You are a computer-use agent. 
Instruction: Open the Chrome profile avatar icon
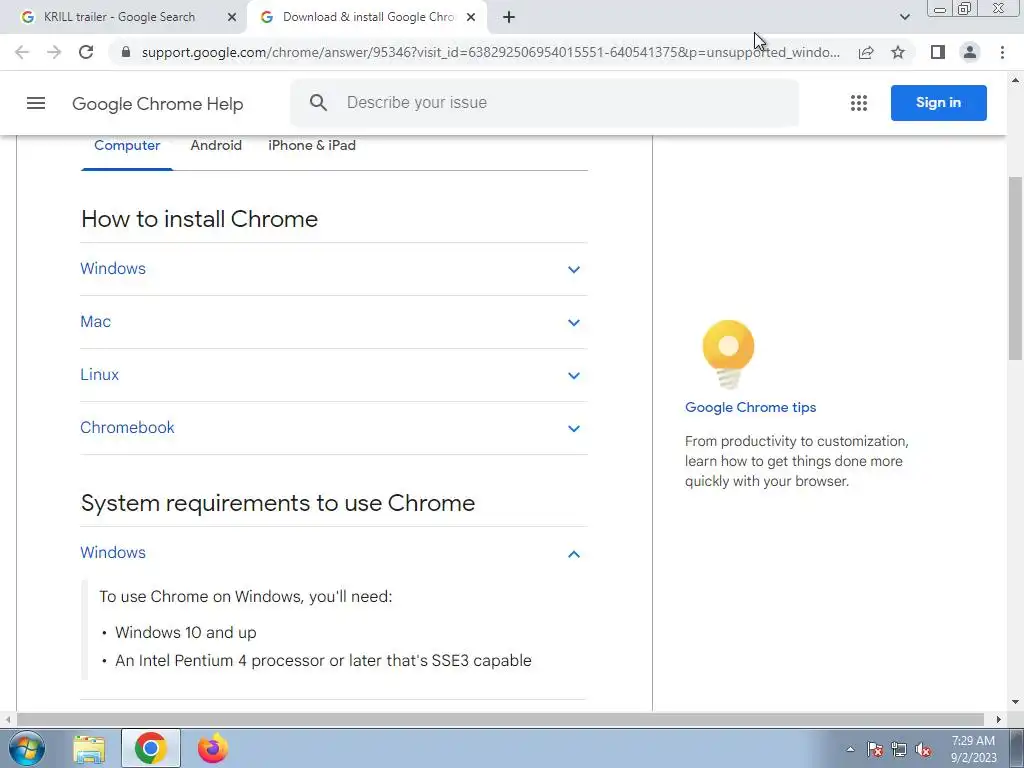pyautogui.click(x=970, y=52)
